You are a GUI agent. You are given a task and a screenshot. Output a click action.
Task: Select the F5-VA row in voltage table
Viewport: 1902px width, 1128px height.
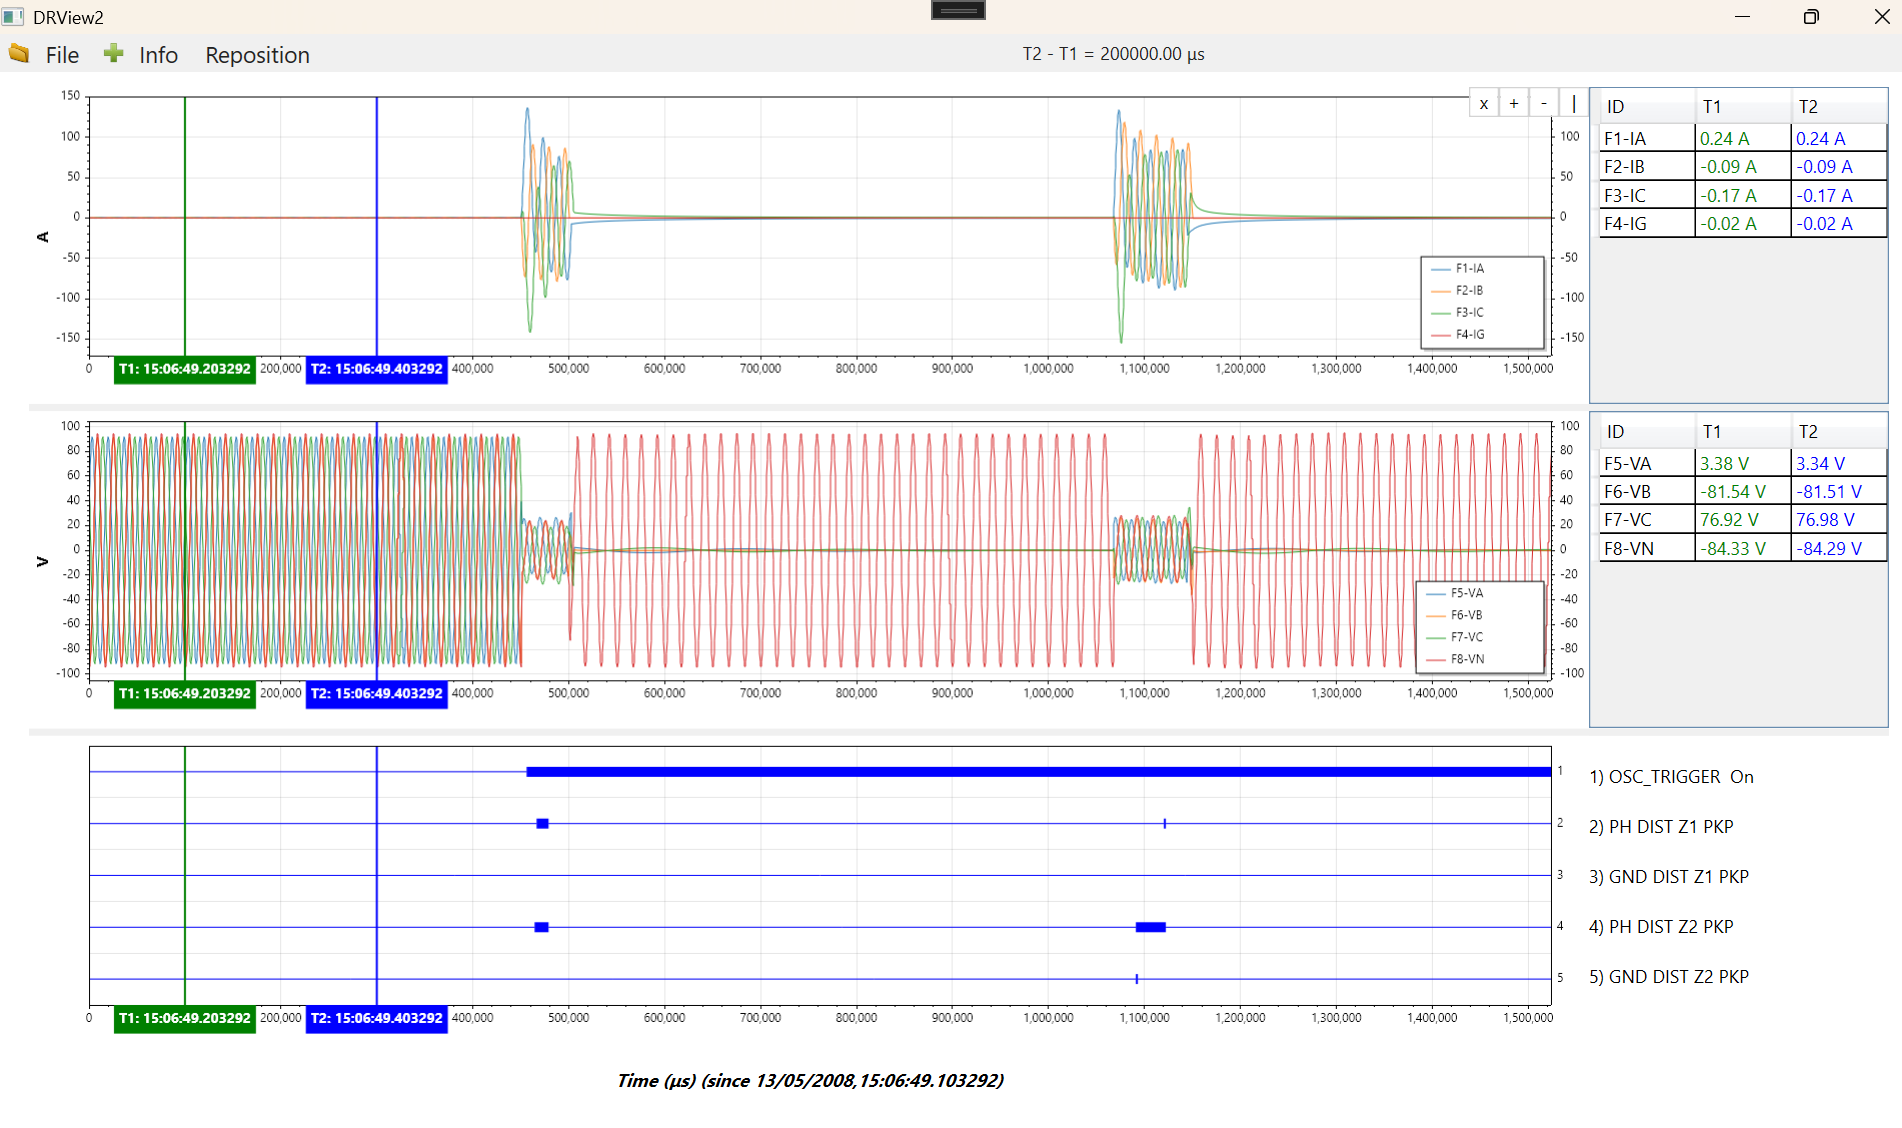[1743, 464]
